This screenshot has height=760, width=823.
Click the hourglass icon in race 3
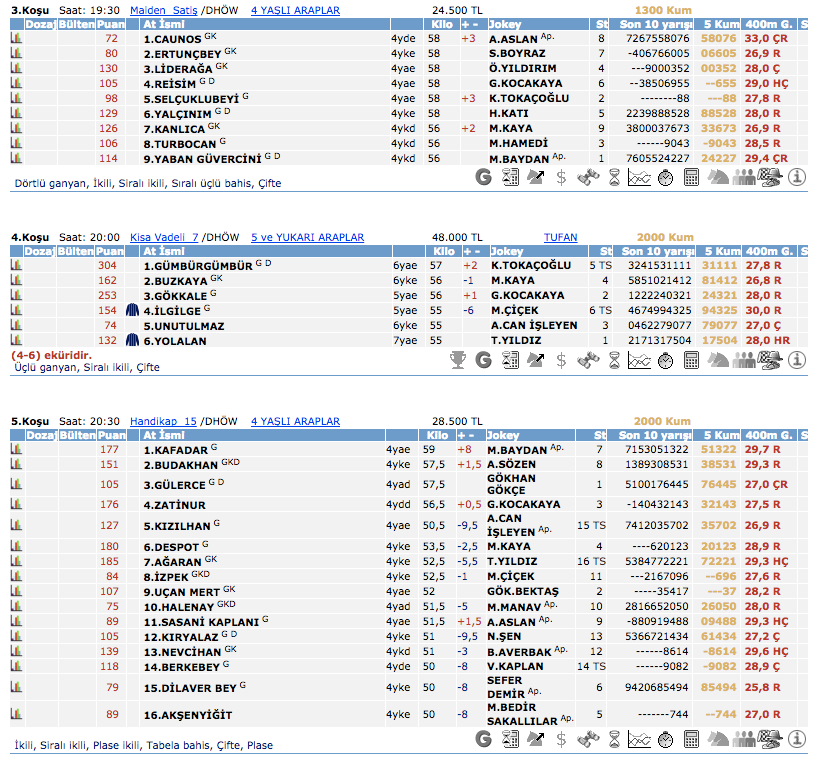pyautogui.click(x=613, y=177)
